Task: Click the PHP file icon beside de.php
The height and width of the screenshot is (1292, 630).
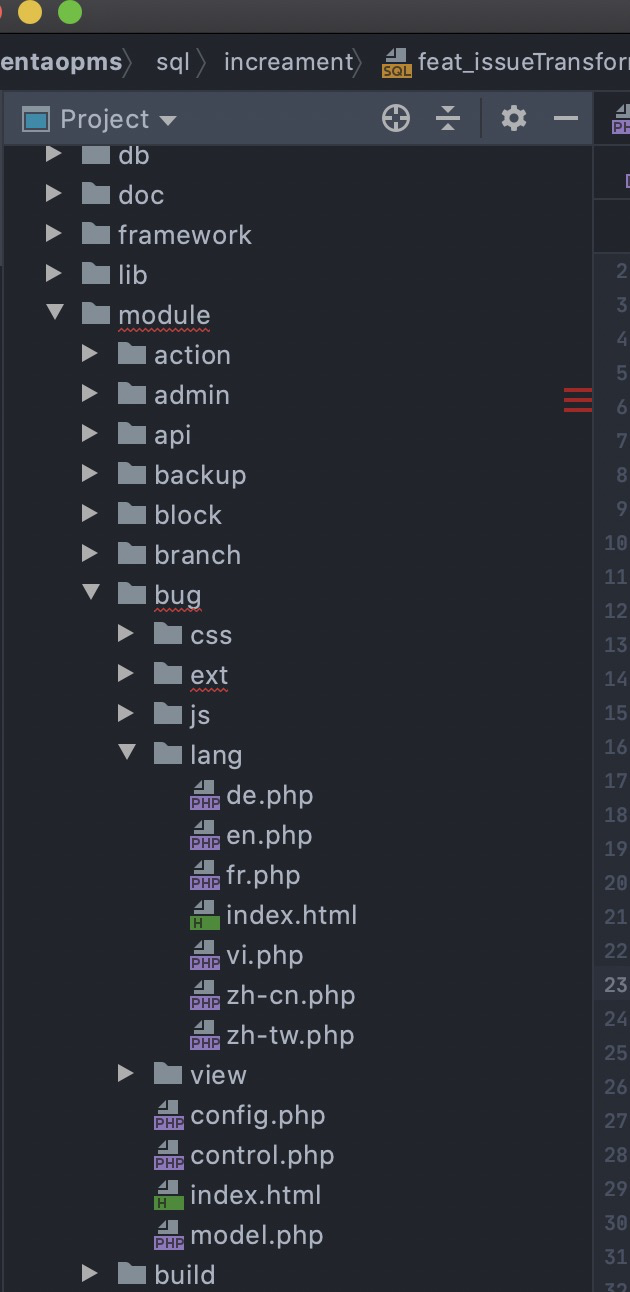Action: [205, 796]
